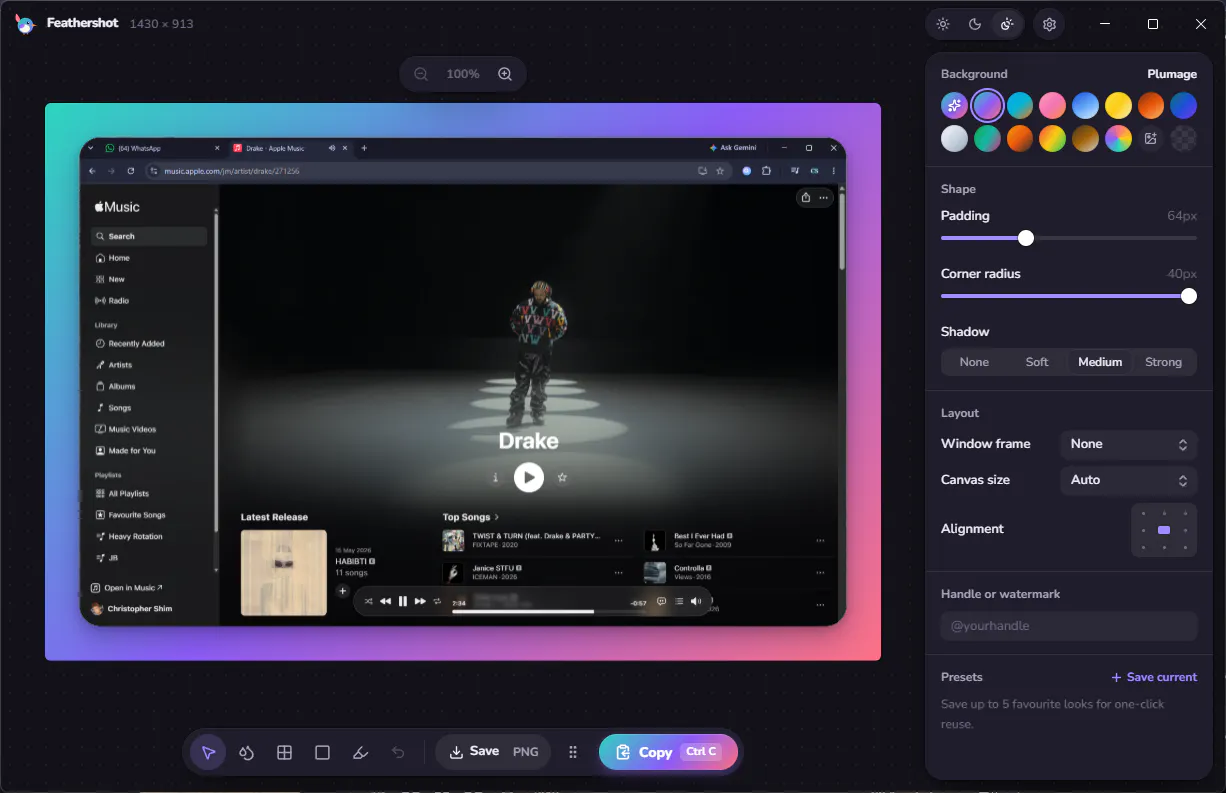Click the six-dot drag handle icon

pyautogui.click(x=573, y=752)
